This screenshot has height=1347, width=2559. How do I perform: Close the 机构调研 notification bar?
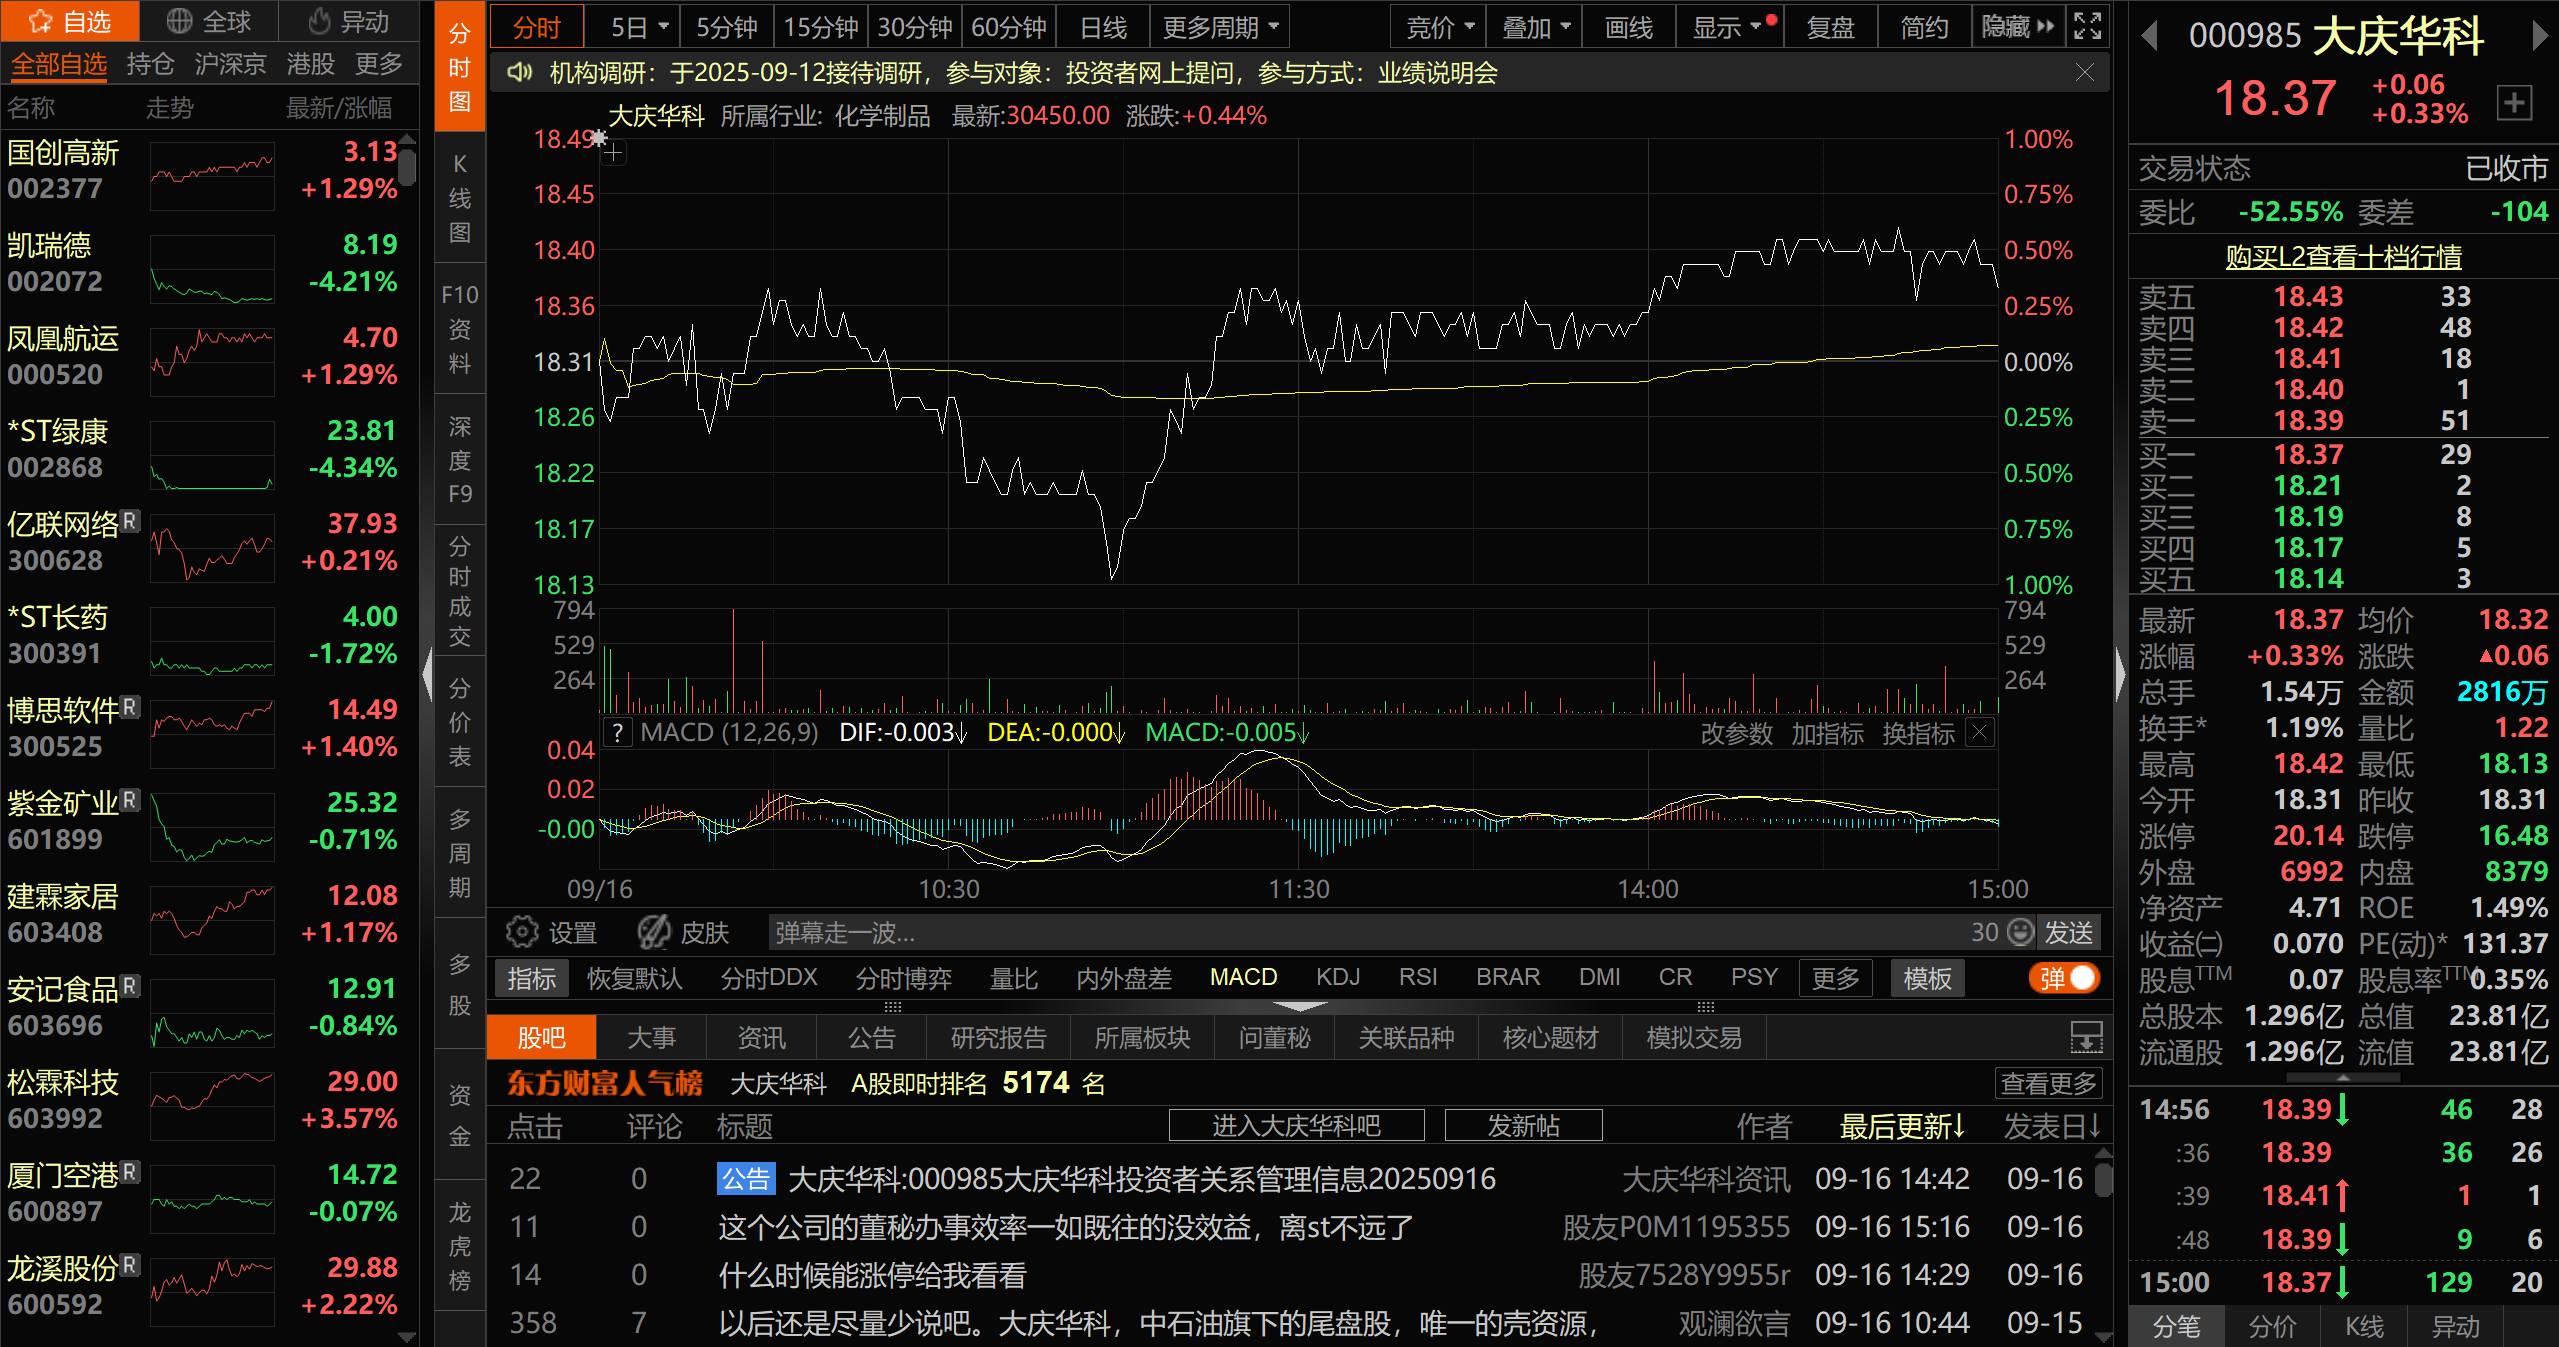(x=2085, y=72)
